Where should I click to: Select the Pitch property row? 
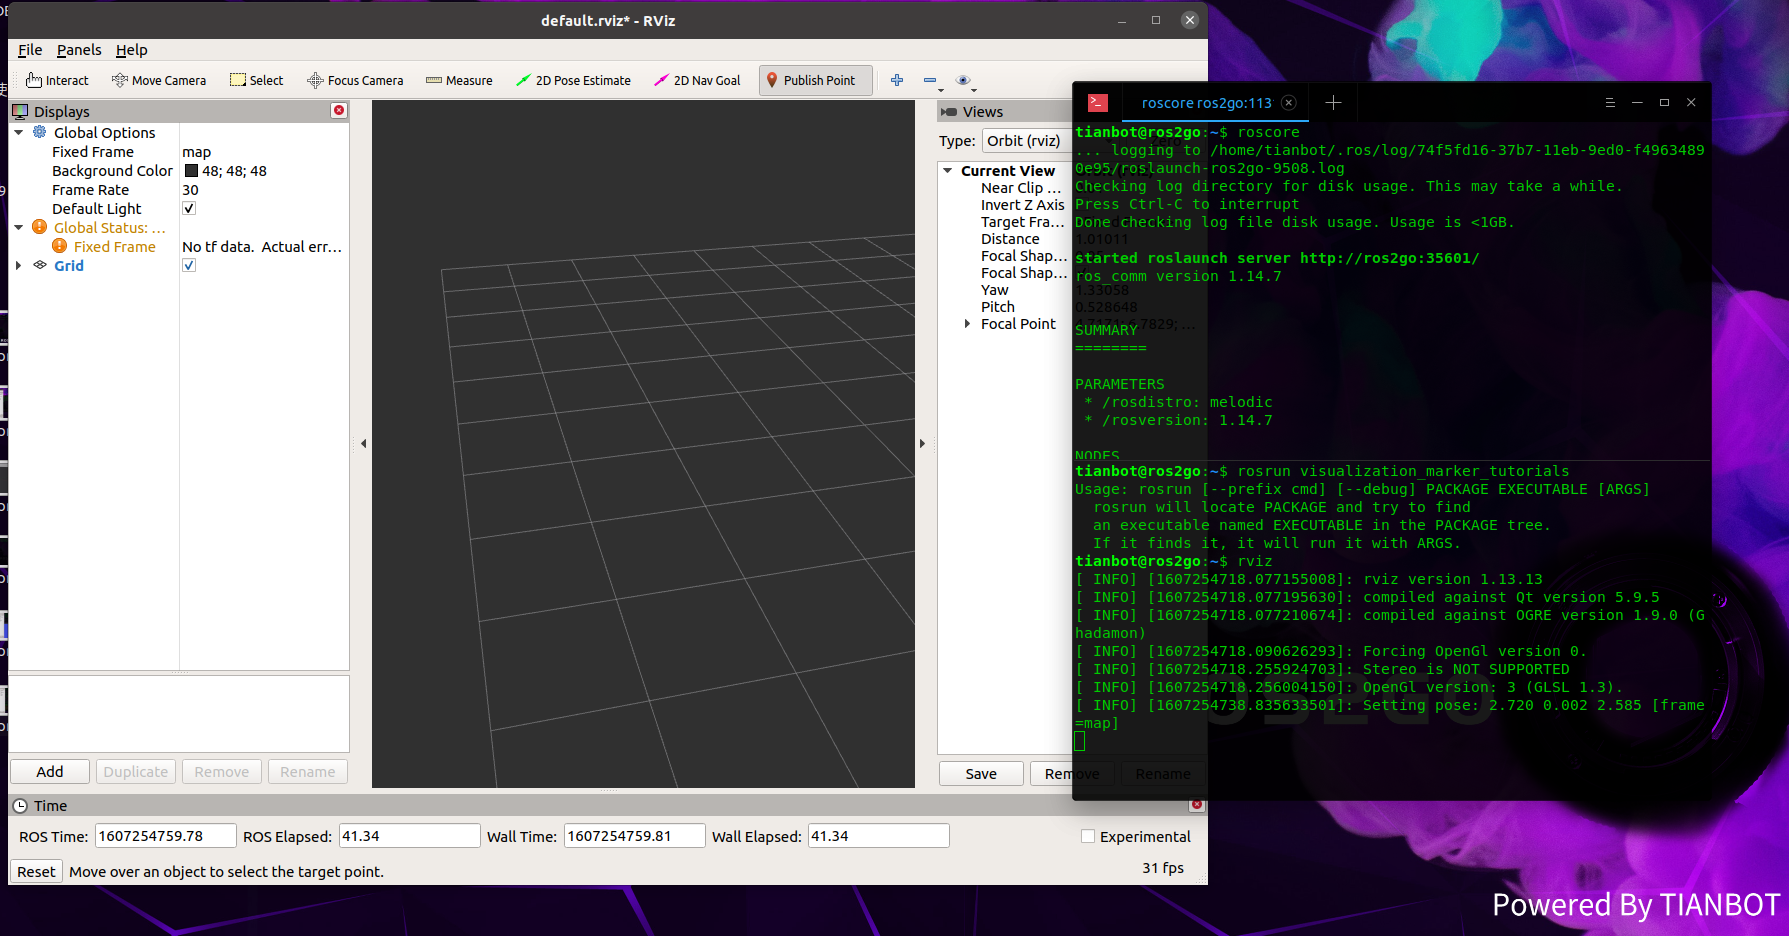[998, 306]
